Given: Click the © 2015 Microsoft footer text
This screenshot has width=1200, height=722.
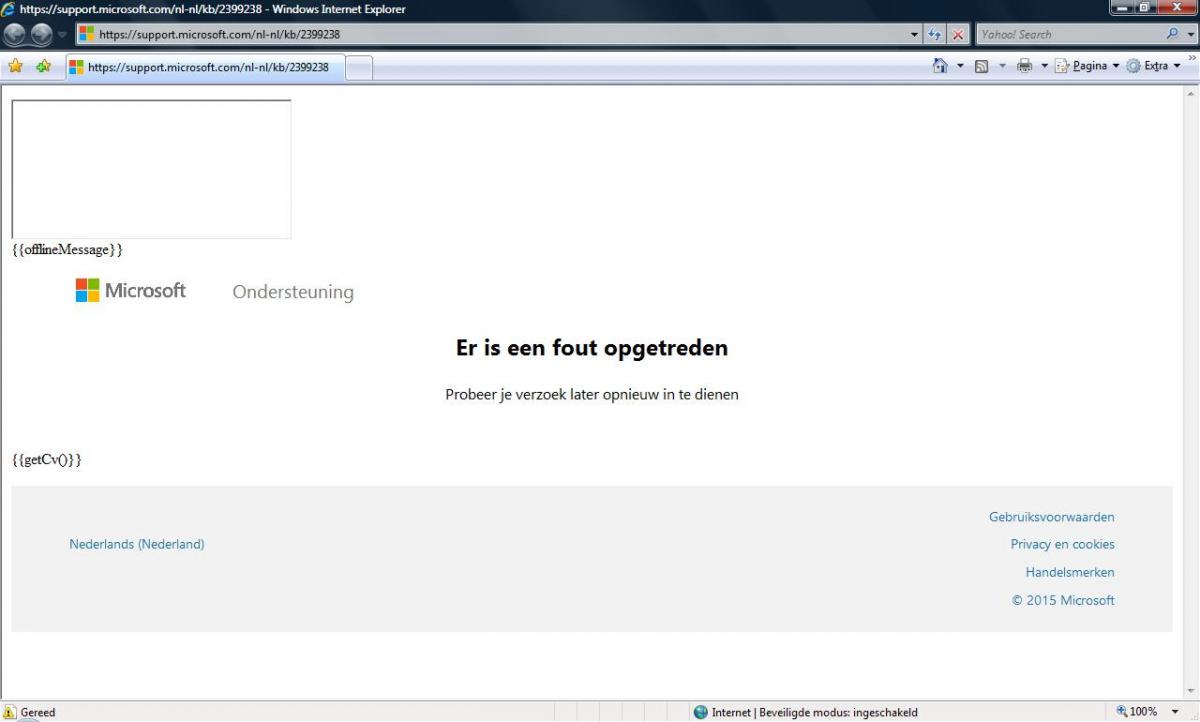Looking at the screenshot, I should point(1063,600).
